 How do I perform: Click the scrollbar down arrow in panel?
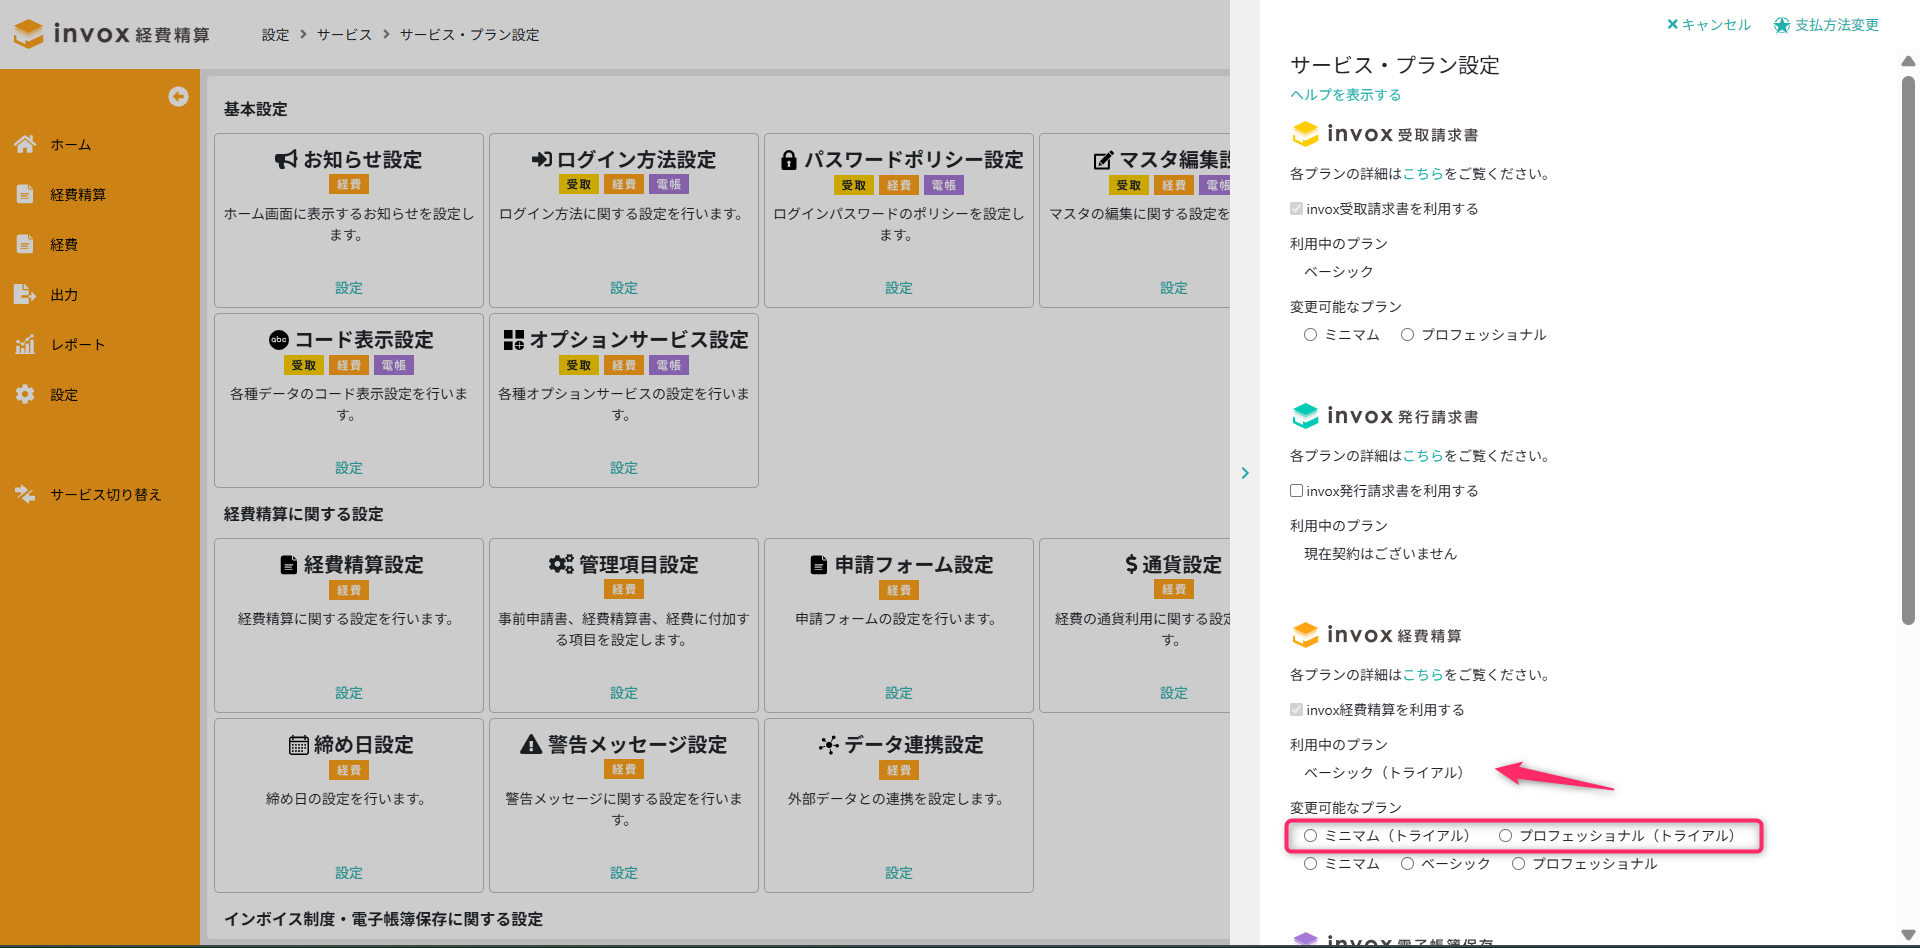(1908, 935)
